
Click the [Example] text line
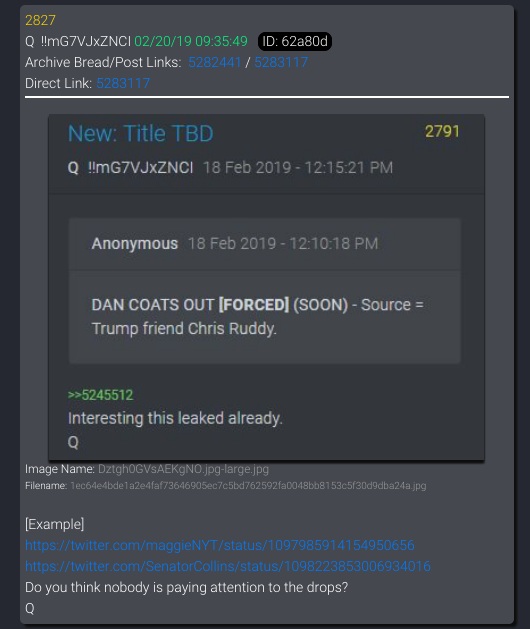(55, 524)
